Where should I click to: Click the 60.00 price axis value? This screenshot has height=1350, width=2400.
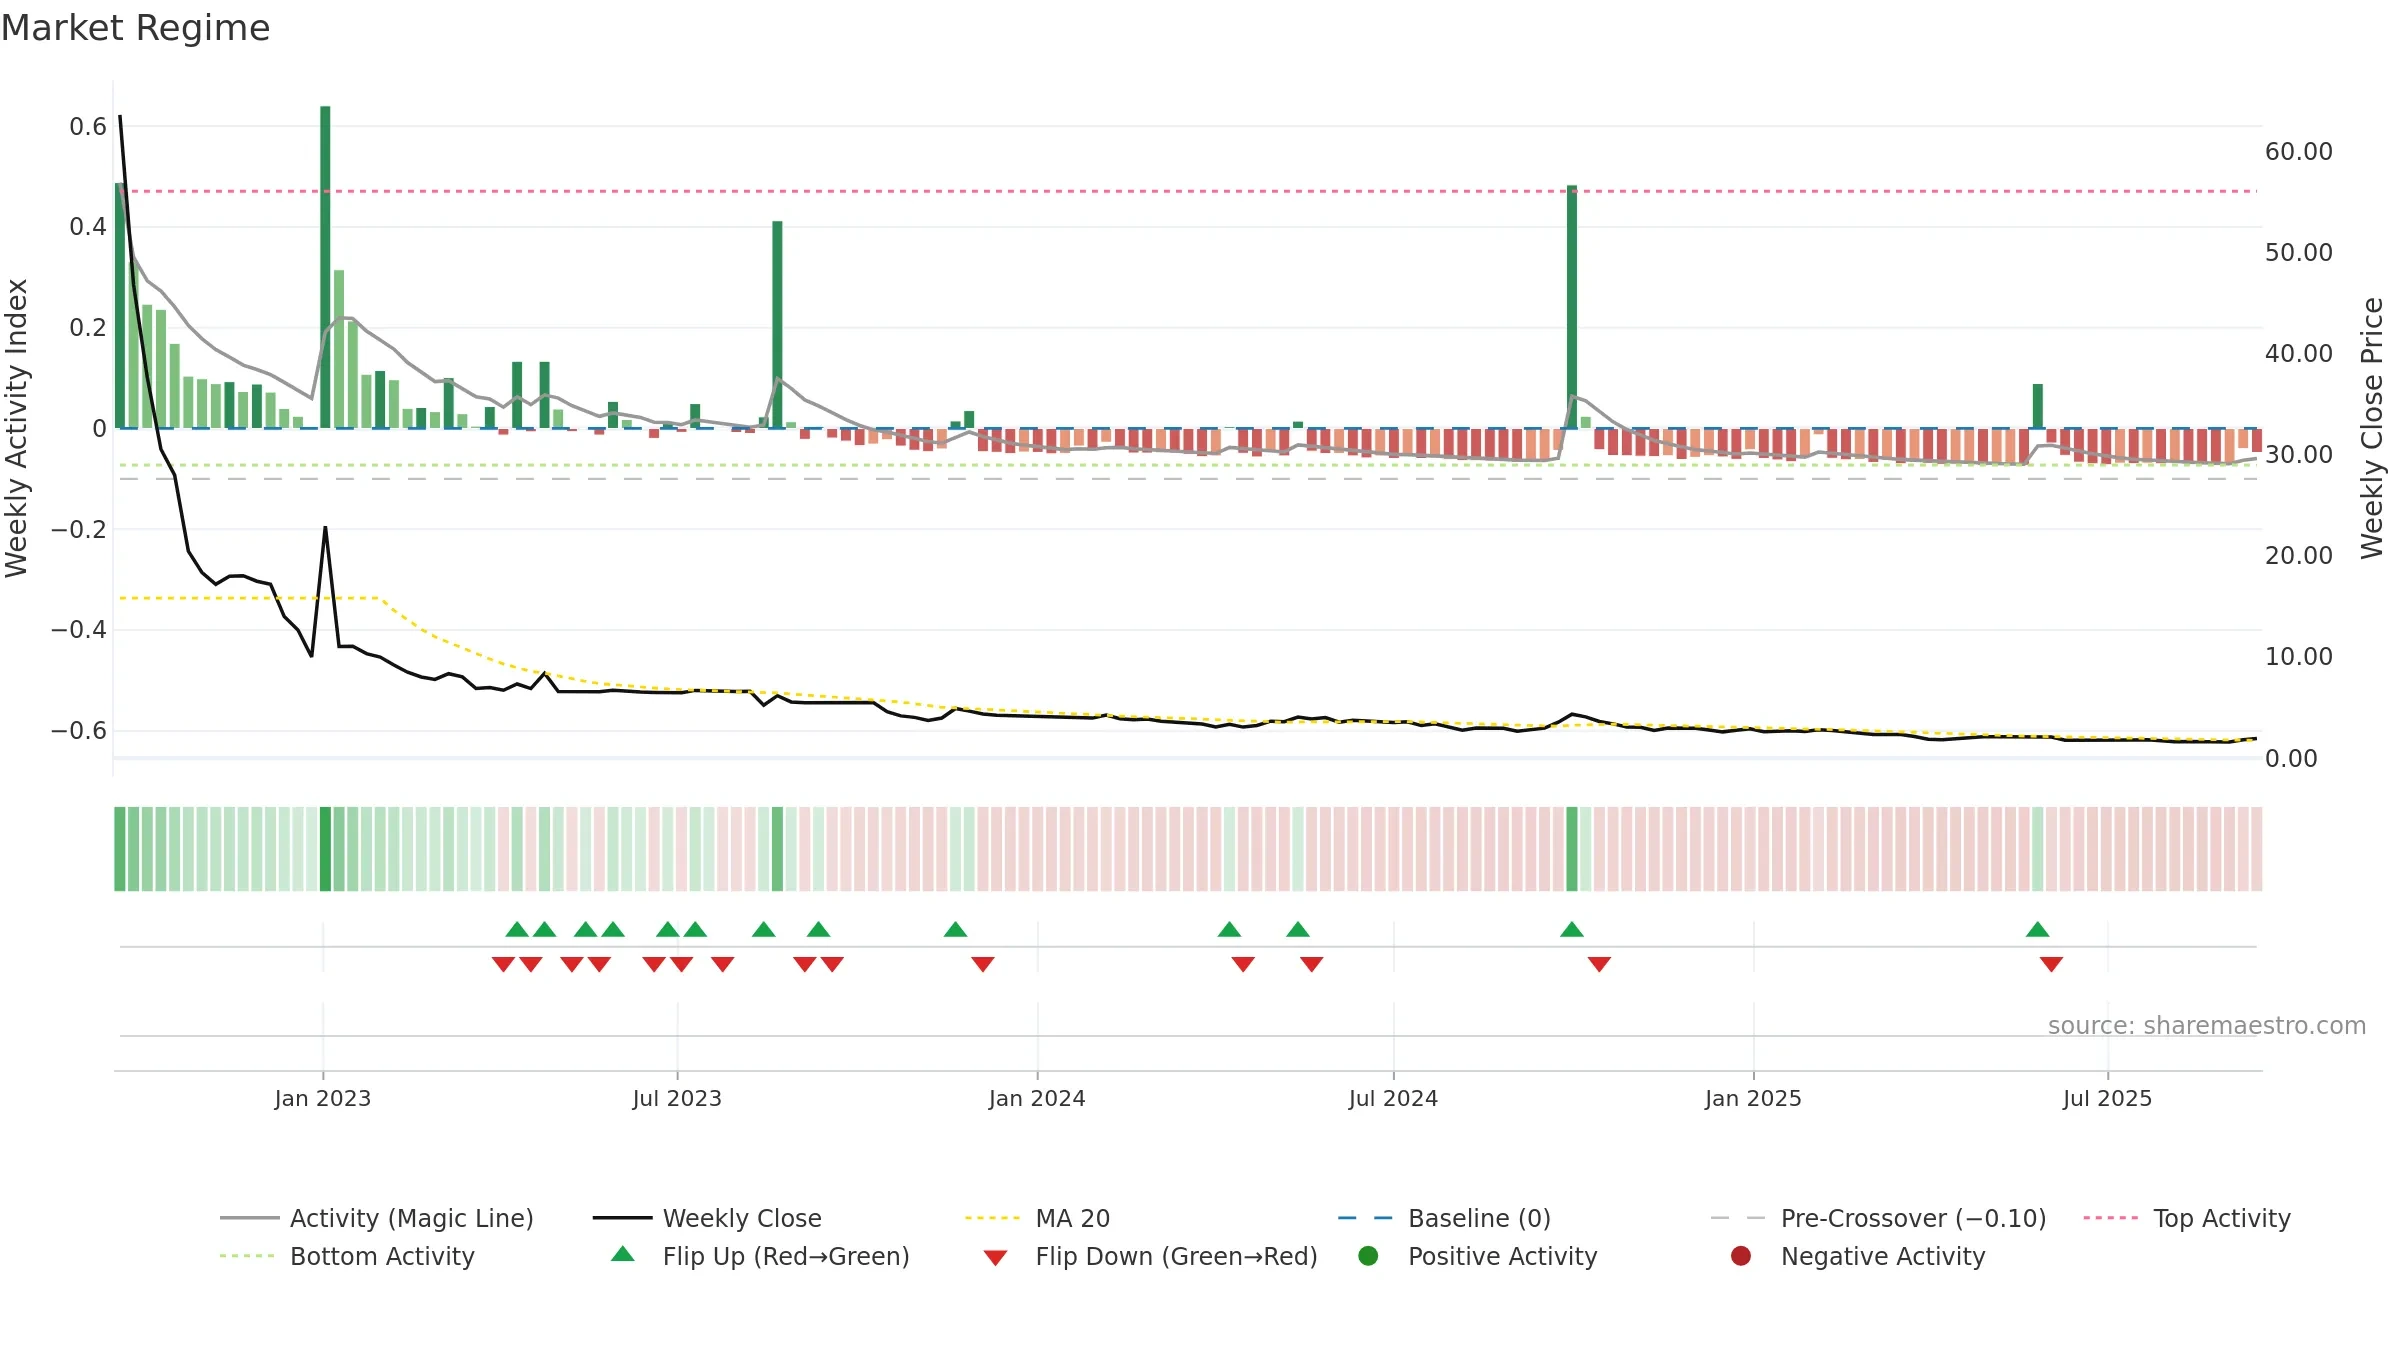point(2299,151)
